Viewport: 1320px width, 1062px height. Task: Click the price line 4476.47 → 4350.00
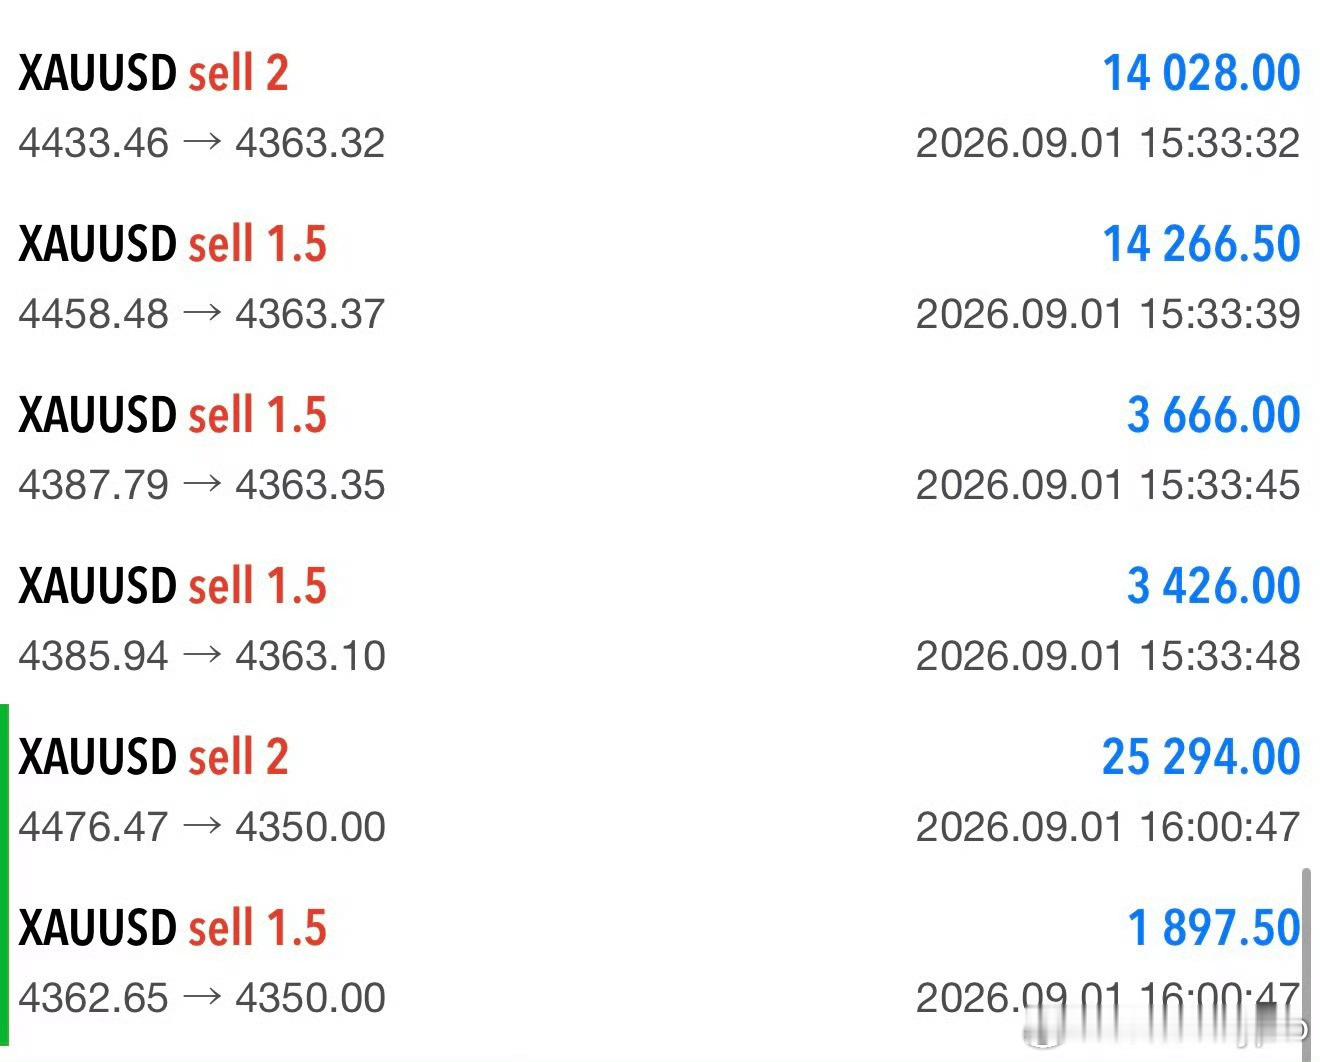[202, 827]
